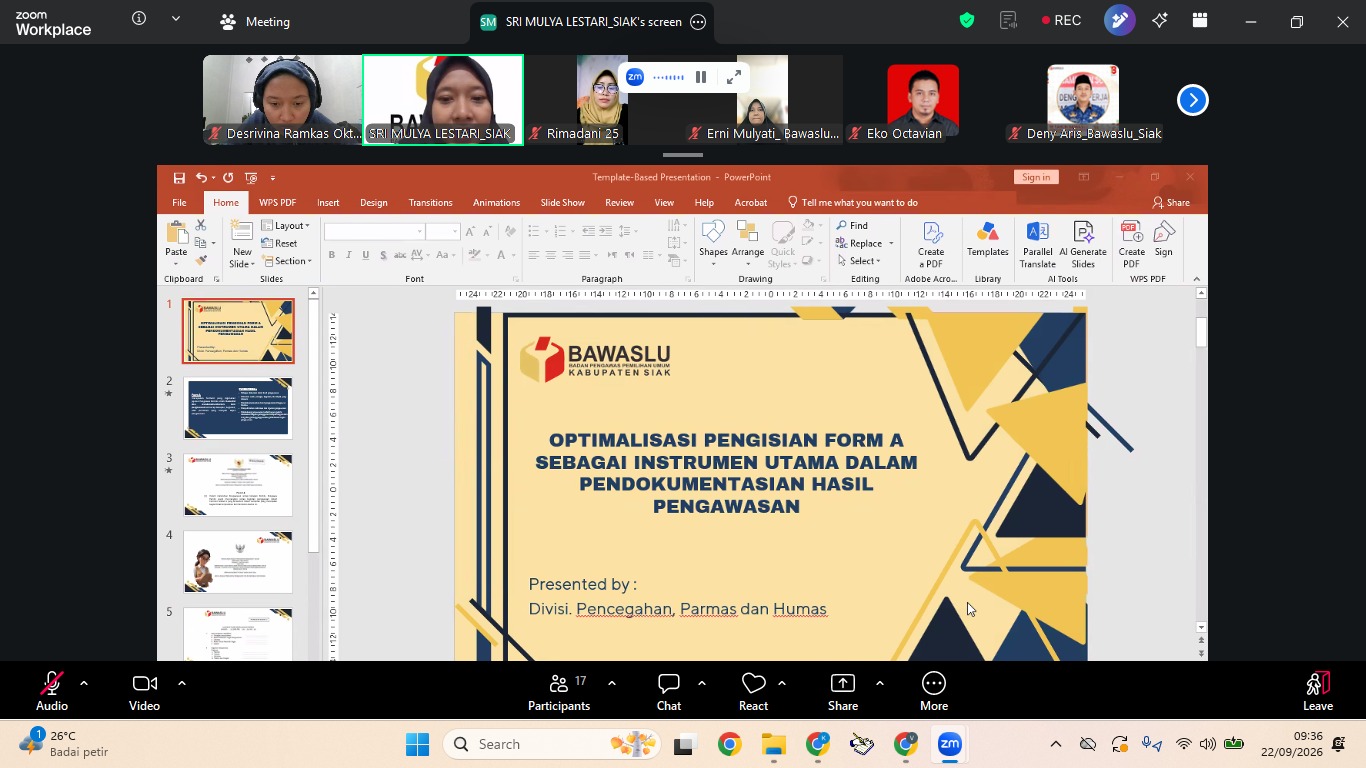Expand the Participants options arrow

click(612, 683)
